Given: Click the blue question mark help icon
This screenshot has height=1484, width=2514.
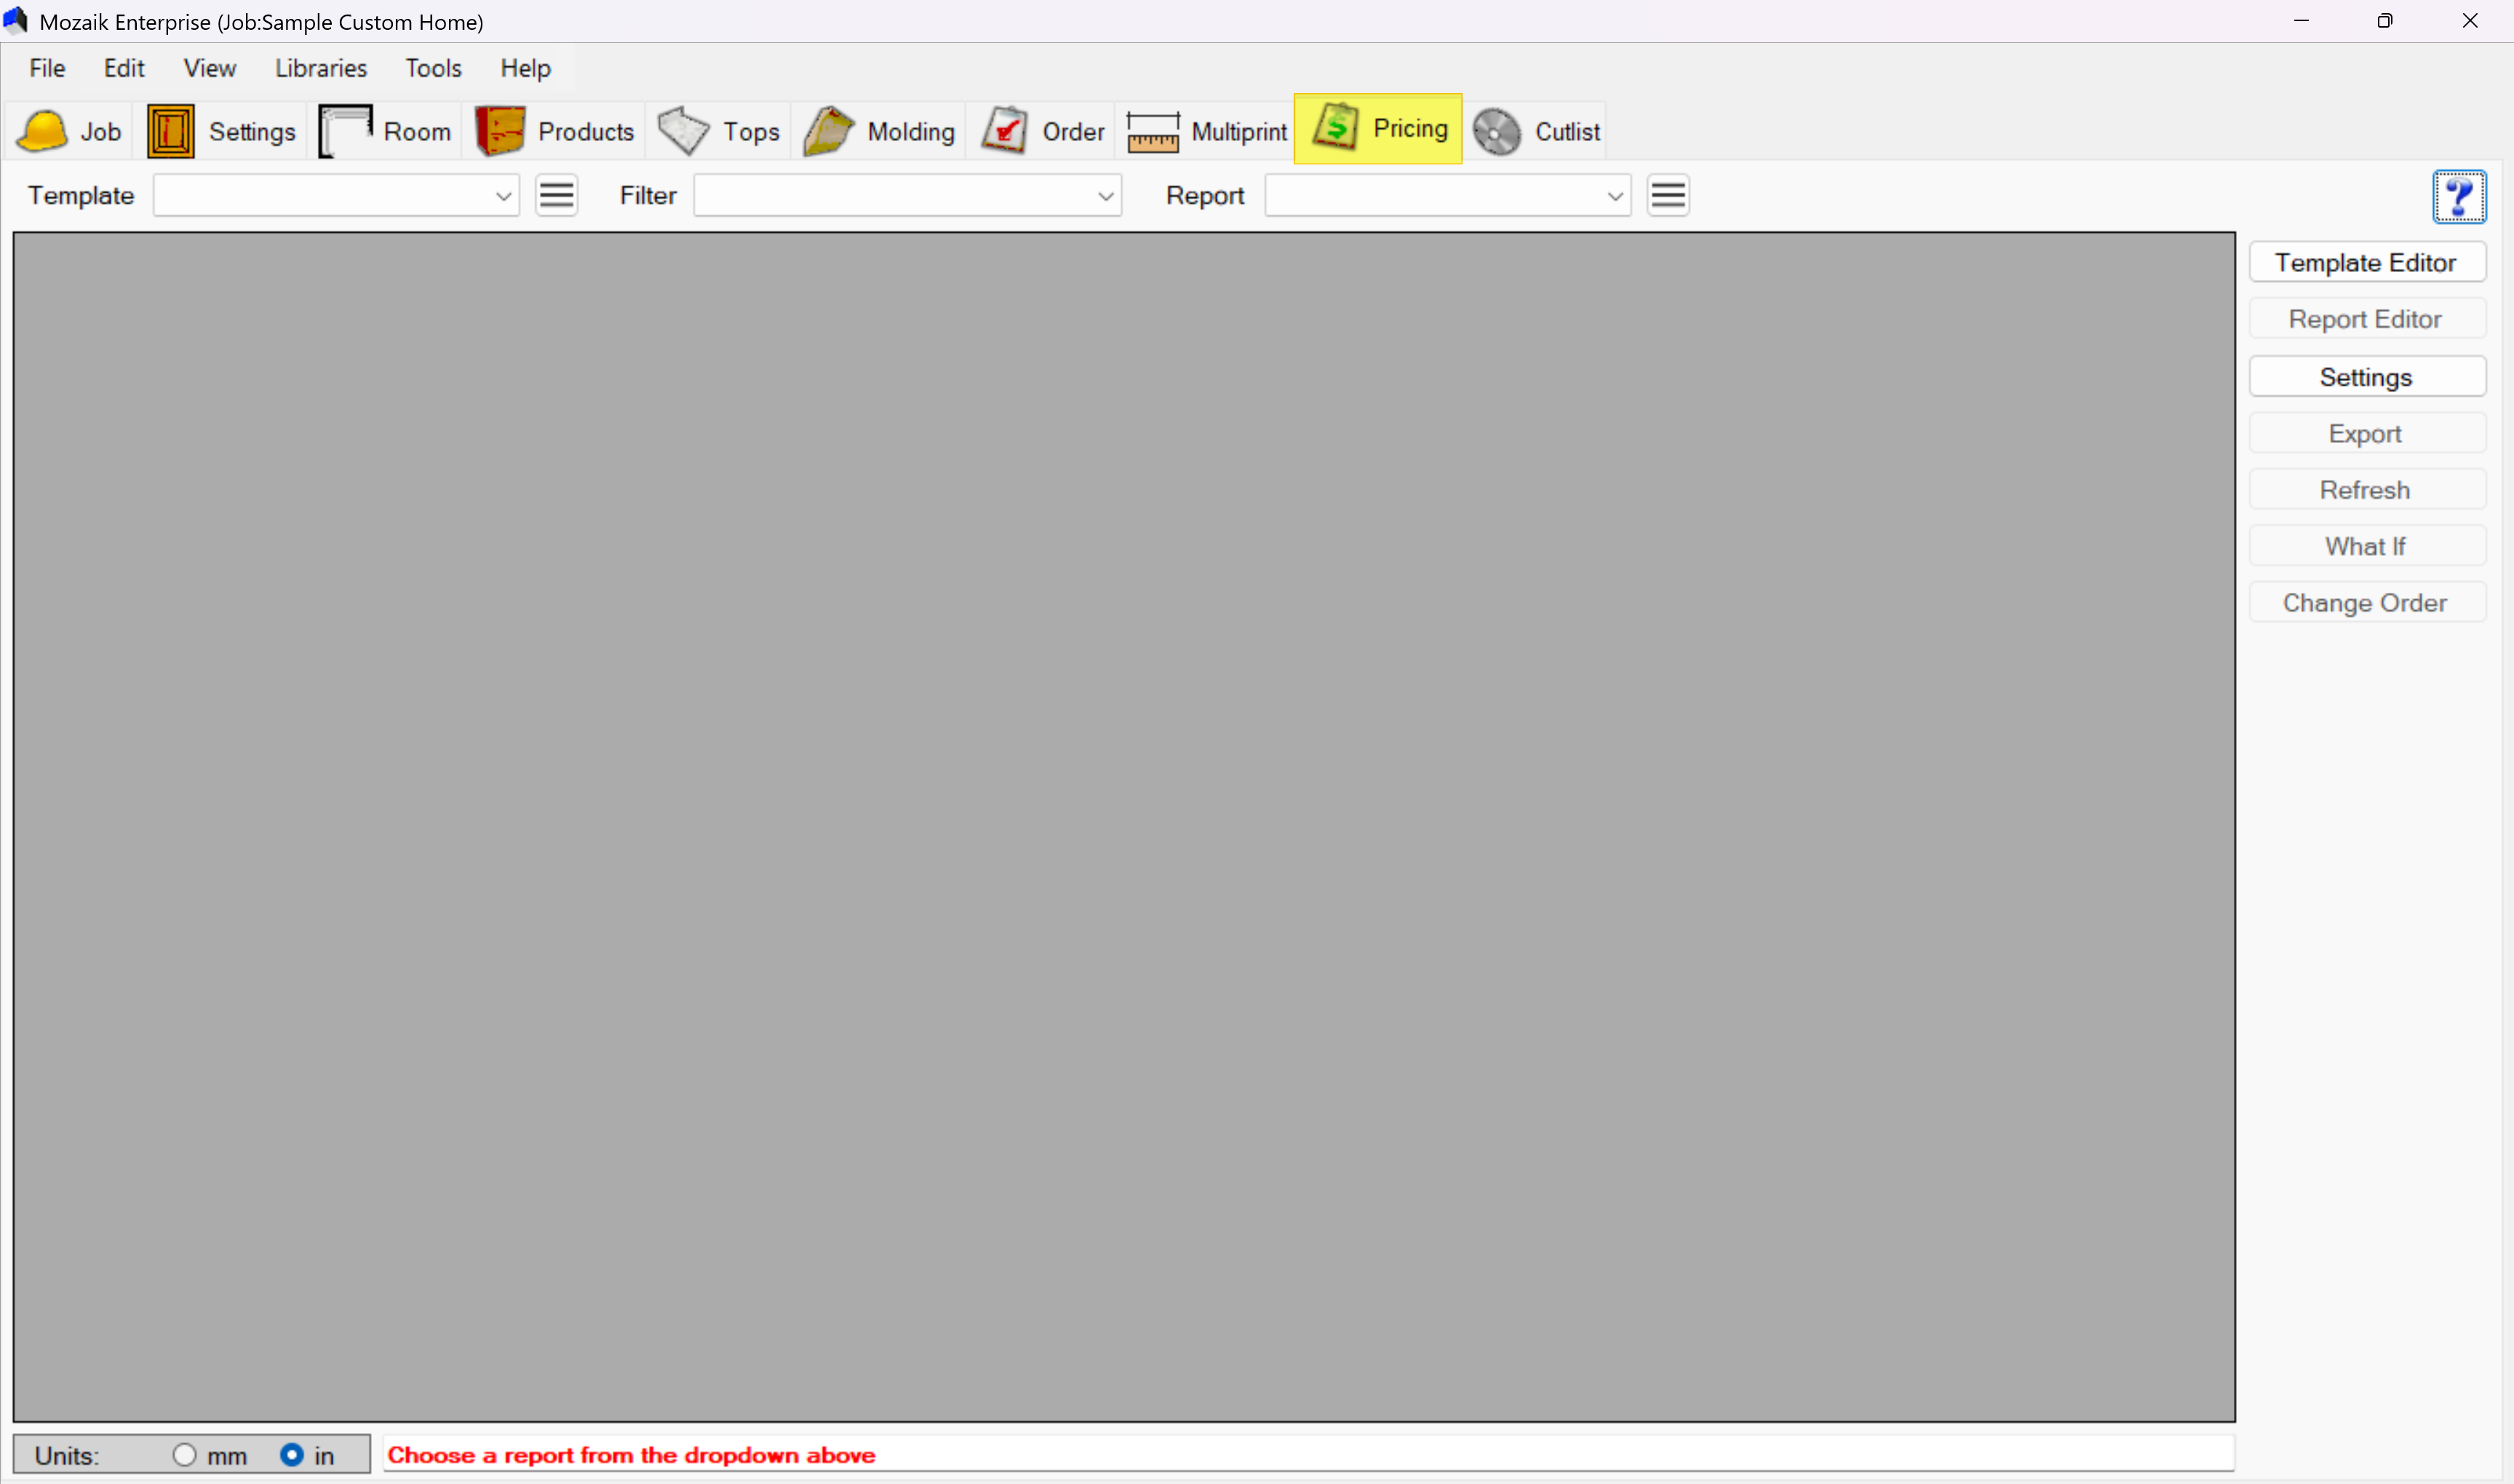Looking at the screenshot, I should click(x=2459, y=196).
